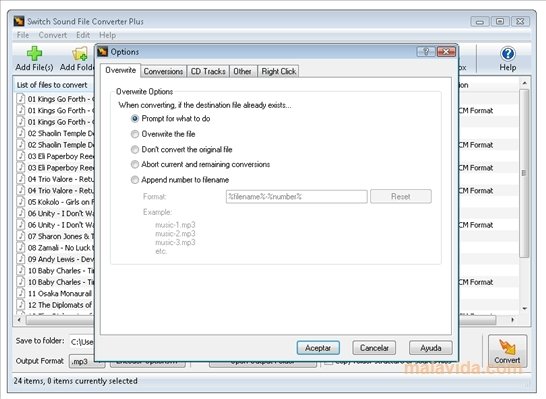Viewport: 546px width, 399px height.
Task: Click the filename Format input field
Action: click(x=297, y=196)
